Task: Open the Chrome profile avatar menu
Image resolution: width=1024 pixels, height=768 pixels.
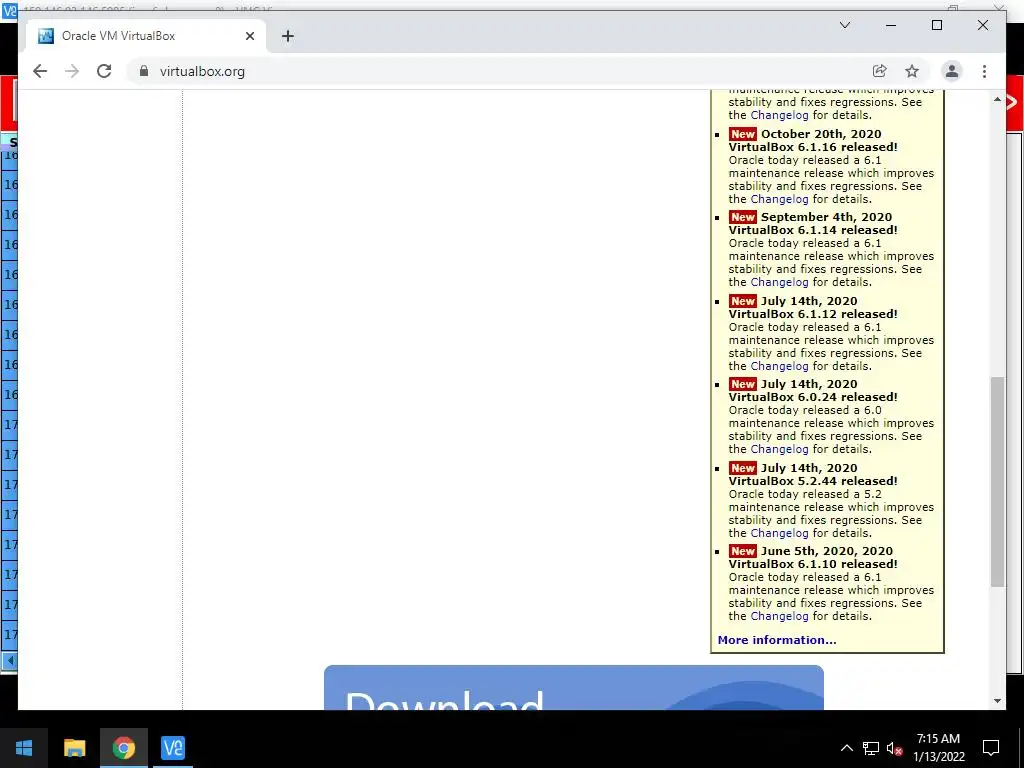Action: pyautogui.click(x=952, y=71)
